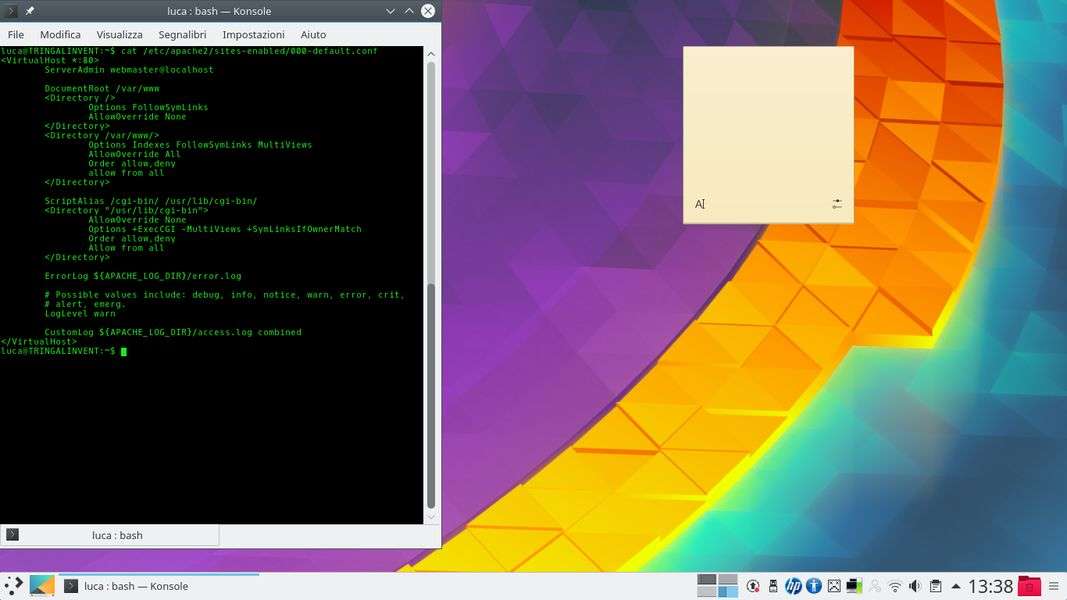Open the Modifica menu
This screenshot has width=1067, height=600.
tap(60, 34)
